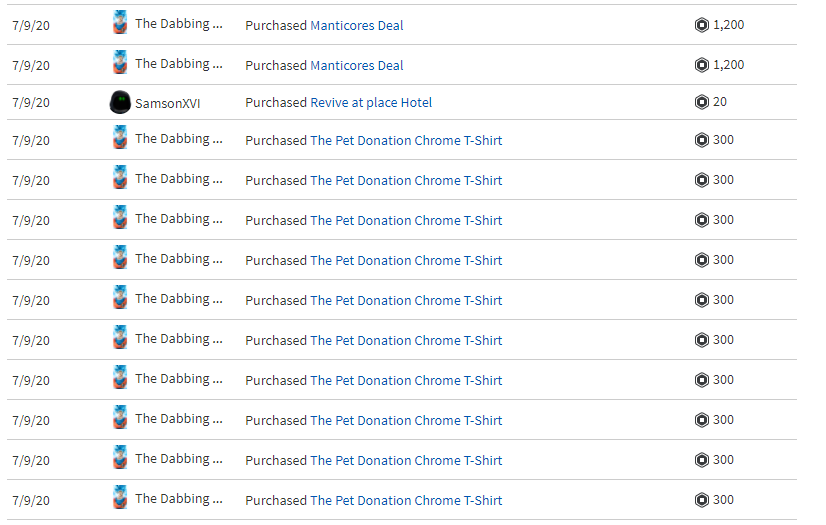Click Robux icon beside second 1,200
The image size is (826, 525).
(702, 65)
